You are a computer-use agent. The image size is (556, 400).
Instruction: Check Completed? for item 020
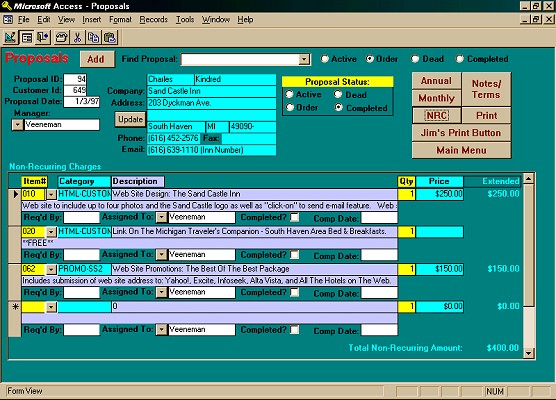point(294,255)
